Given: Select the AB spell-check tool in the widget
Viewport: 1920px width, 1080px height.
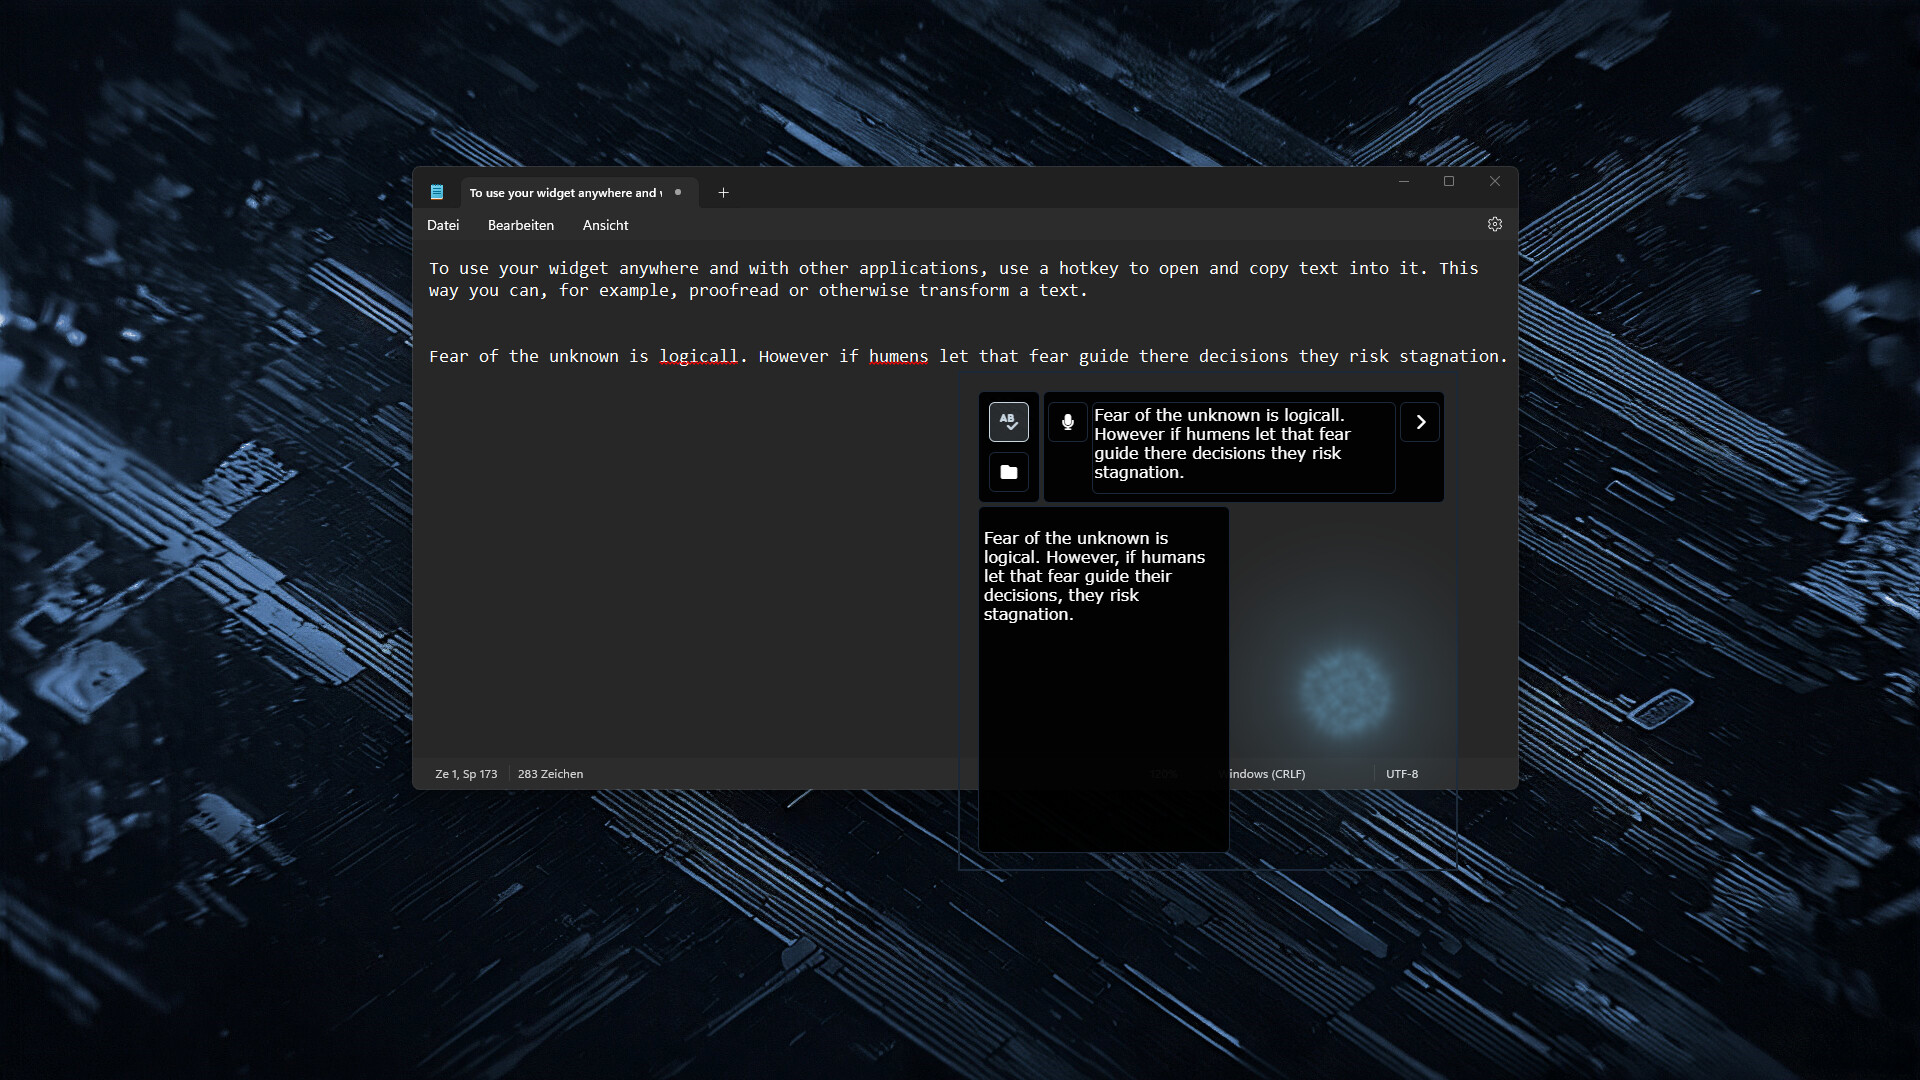Looking at the screenshot, I should 1009,421.
